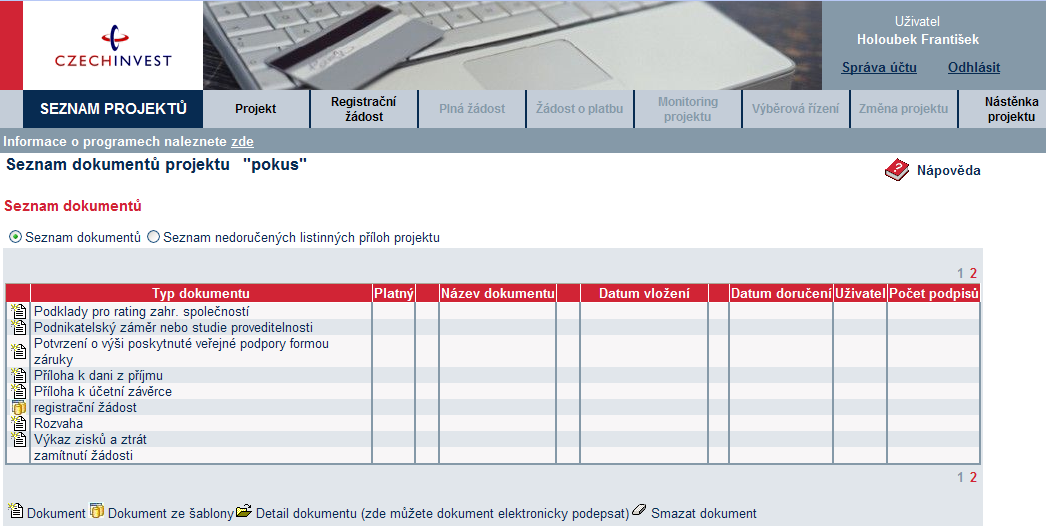The width and height of the screenshot is (1046, 526).
Task: Follow the 'zde' program information link
Action: 242,142
